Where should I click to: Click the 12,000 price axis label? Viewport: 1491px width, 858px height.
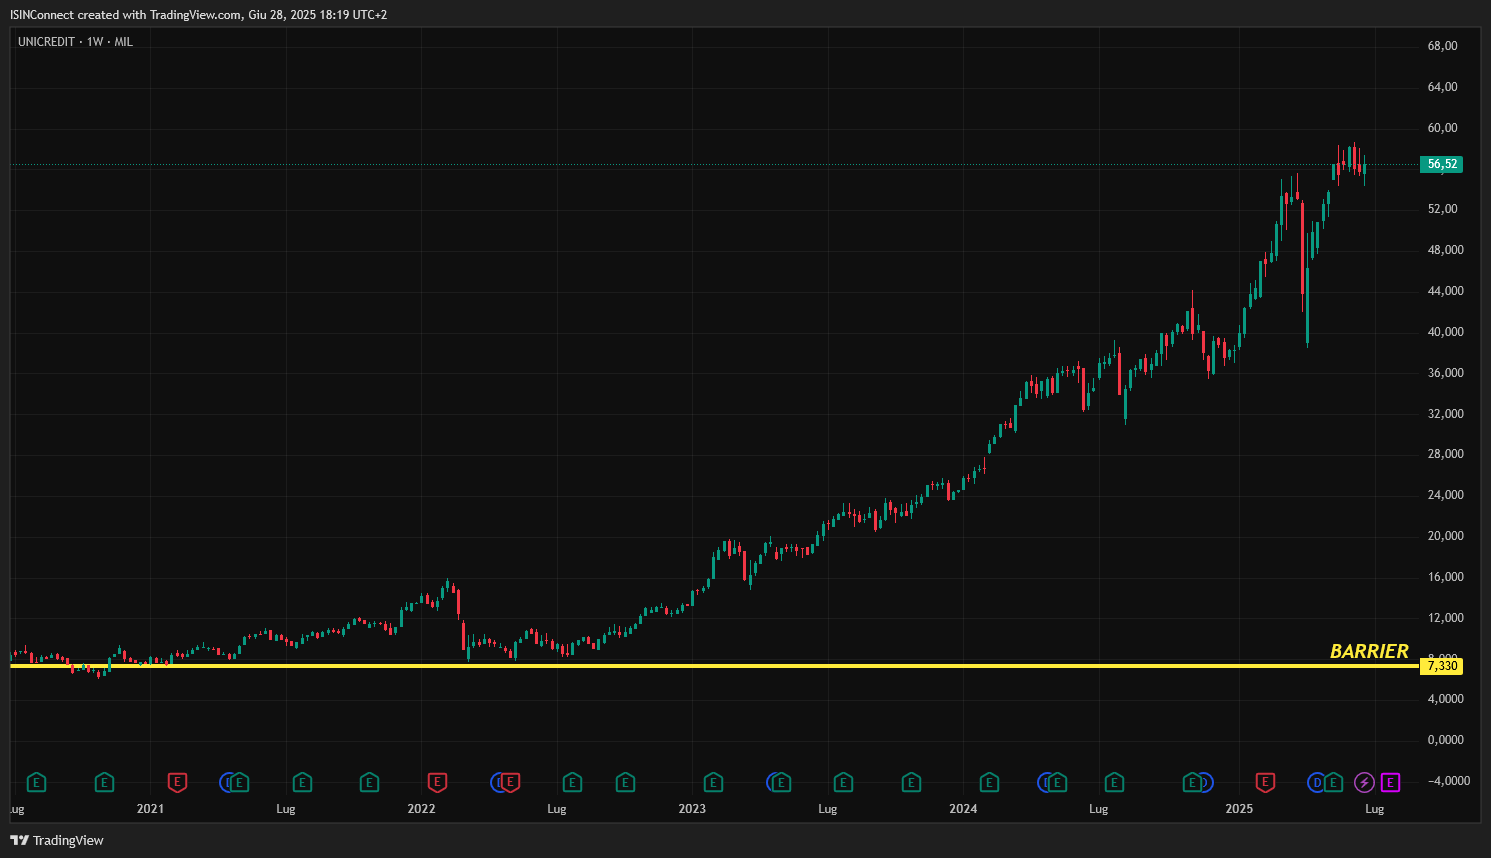pyautogui.click(x=1445, y=618)
